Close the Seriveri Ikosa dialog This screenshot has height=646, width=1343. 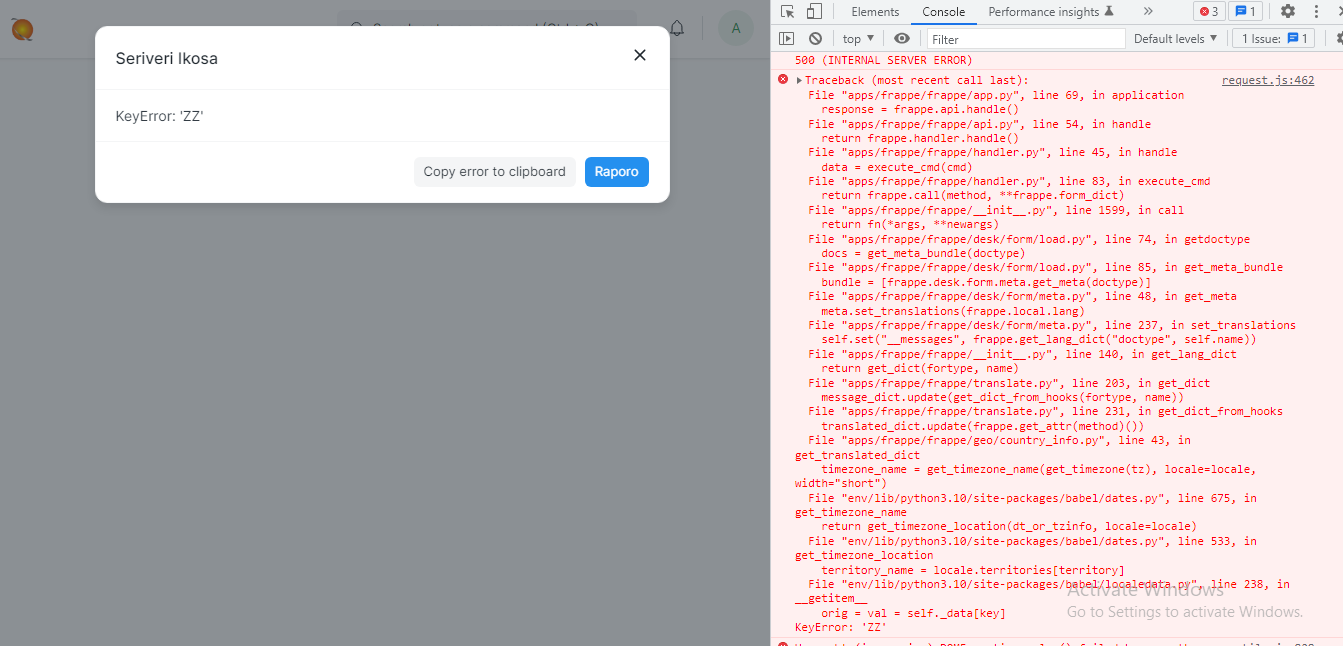click(640, 55)
